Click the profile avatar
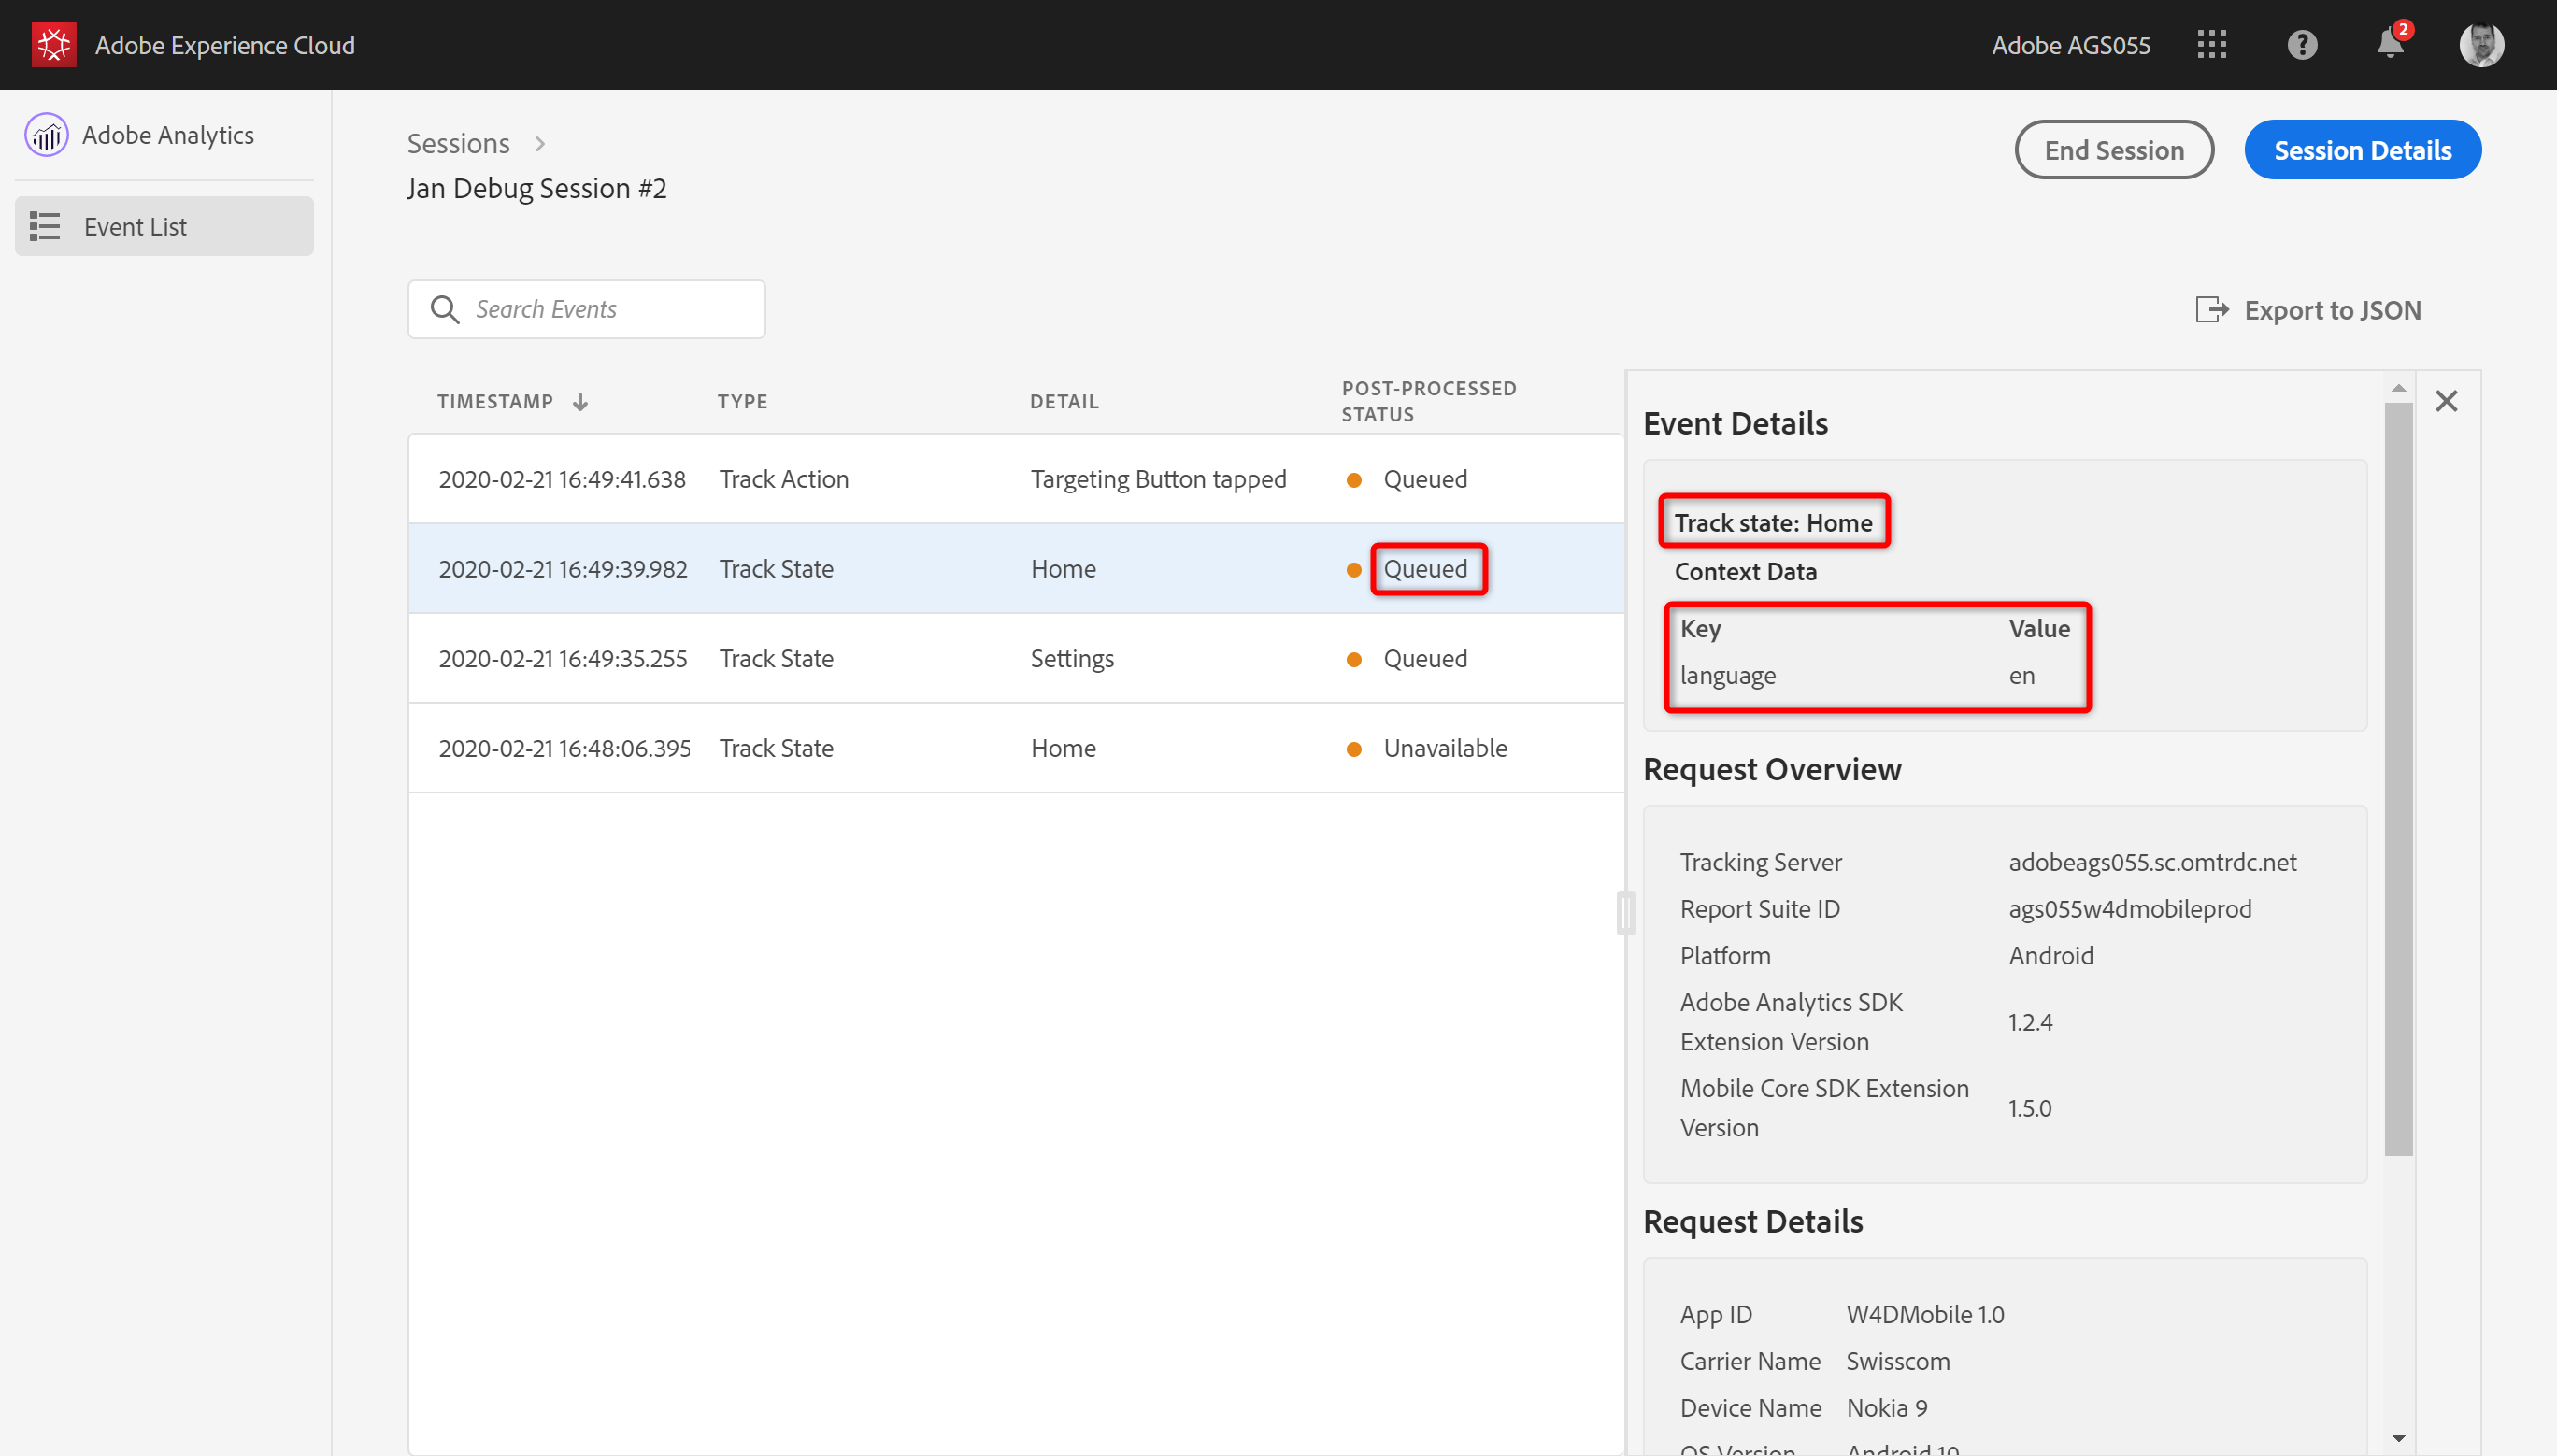Viewport: 2557px width, 1456px height. (x=2481, y=44)
